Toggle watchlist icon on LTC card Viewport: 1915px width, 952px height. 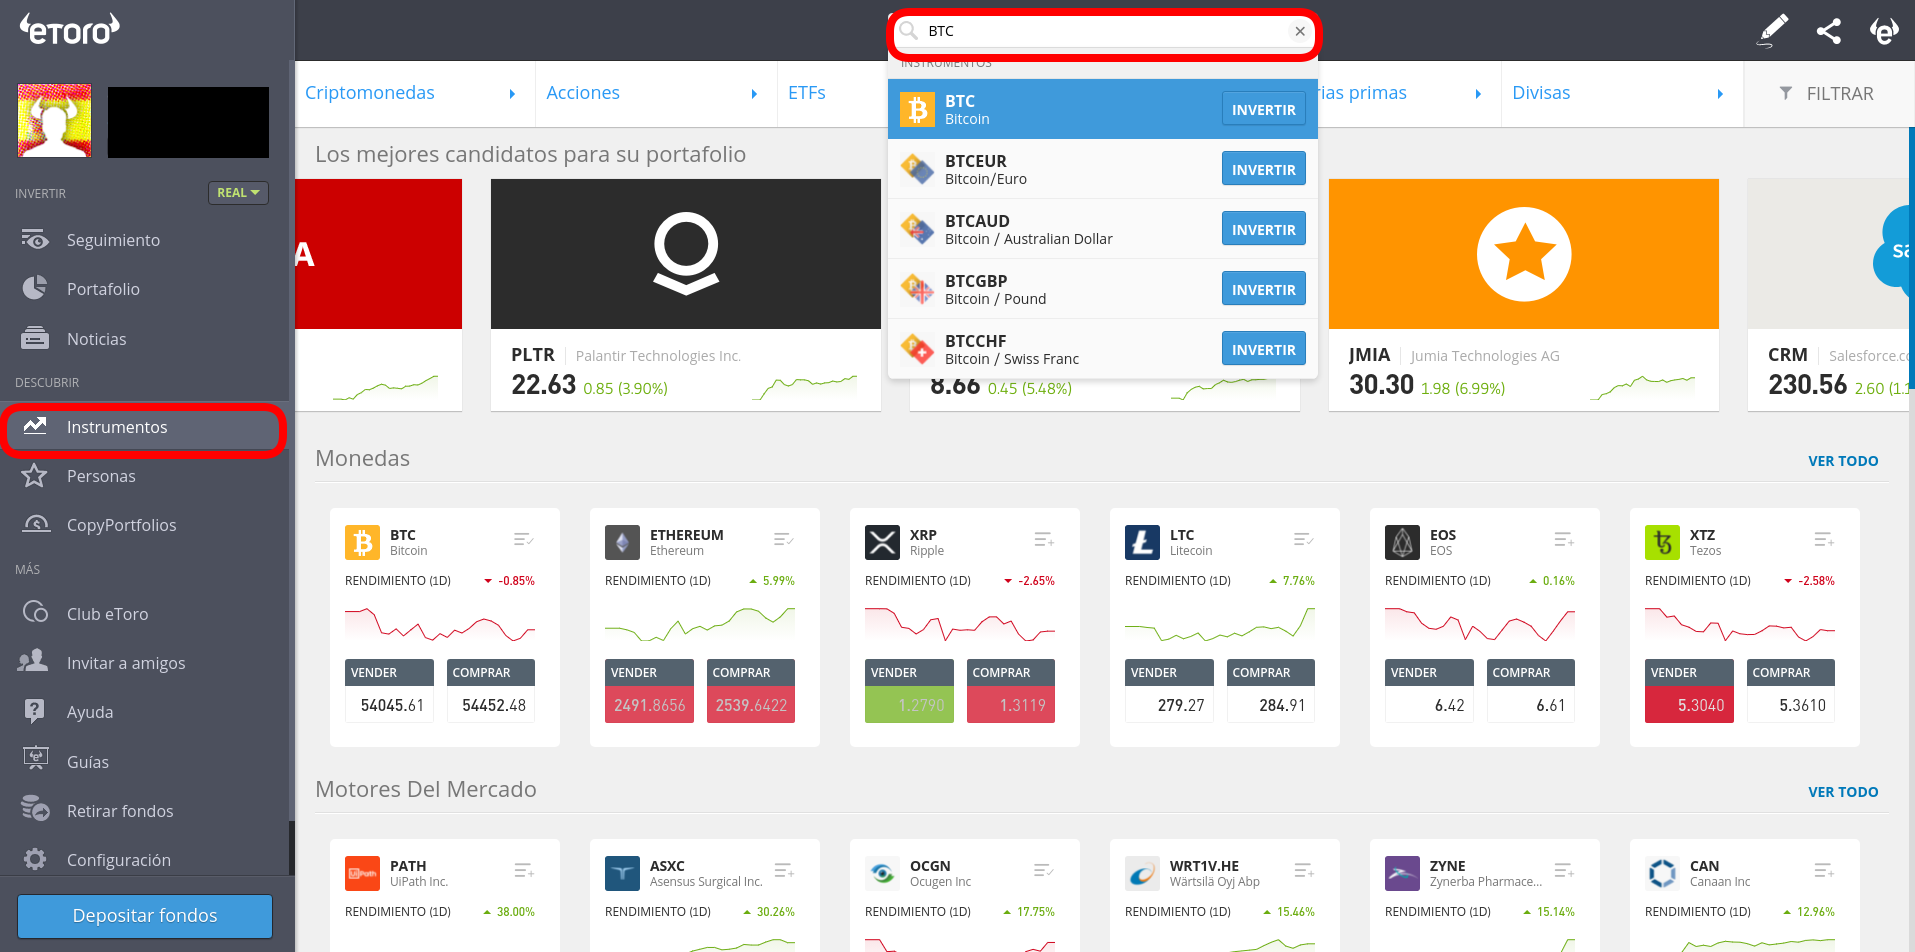click(x=1304, y=540)
